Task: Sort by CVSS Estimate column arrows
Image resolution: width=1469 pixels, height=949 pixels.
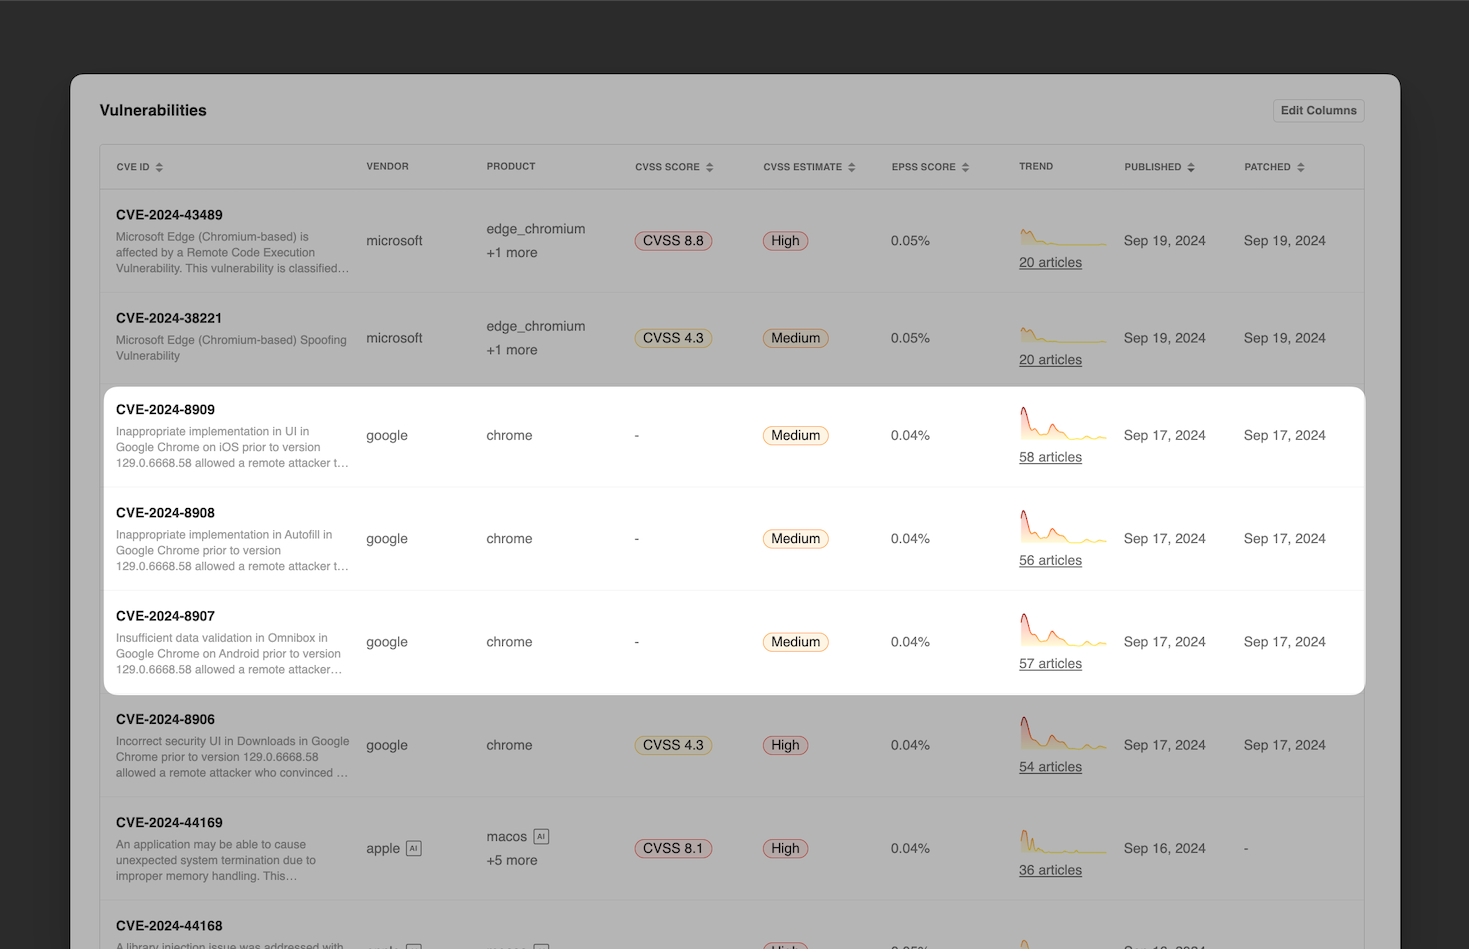Action: tap(851, 167)
